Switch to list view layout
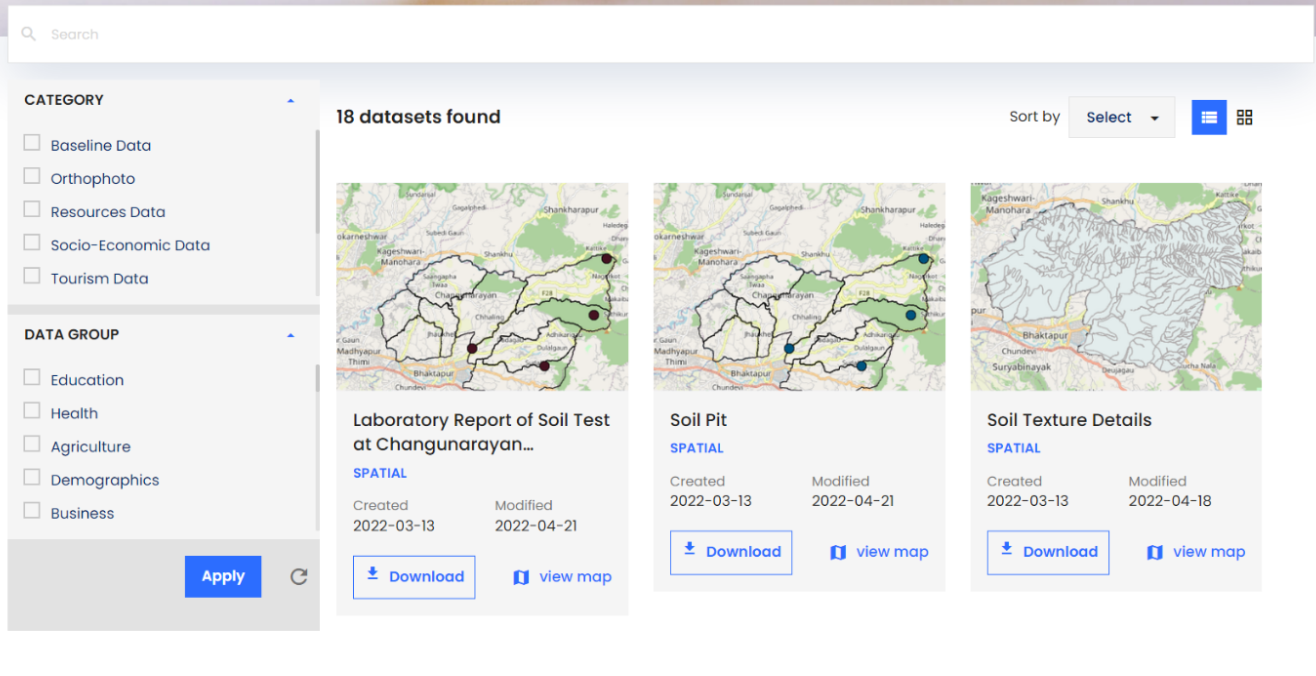This screenshot has height=676, width=1316. click(x=1209, y=117)
